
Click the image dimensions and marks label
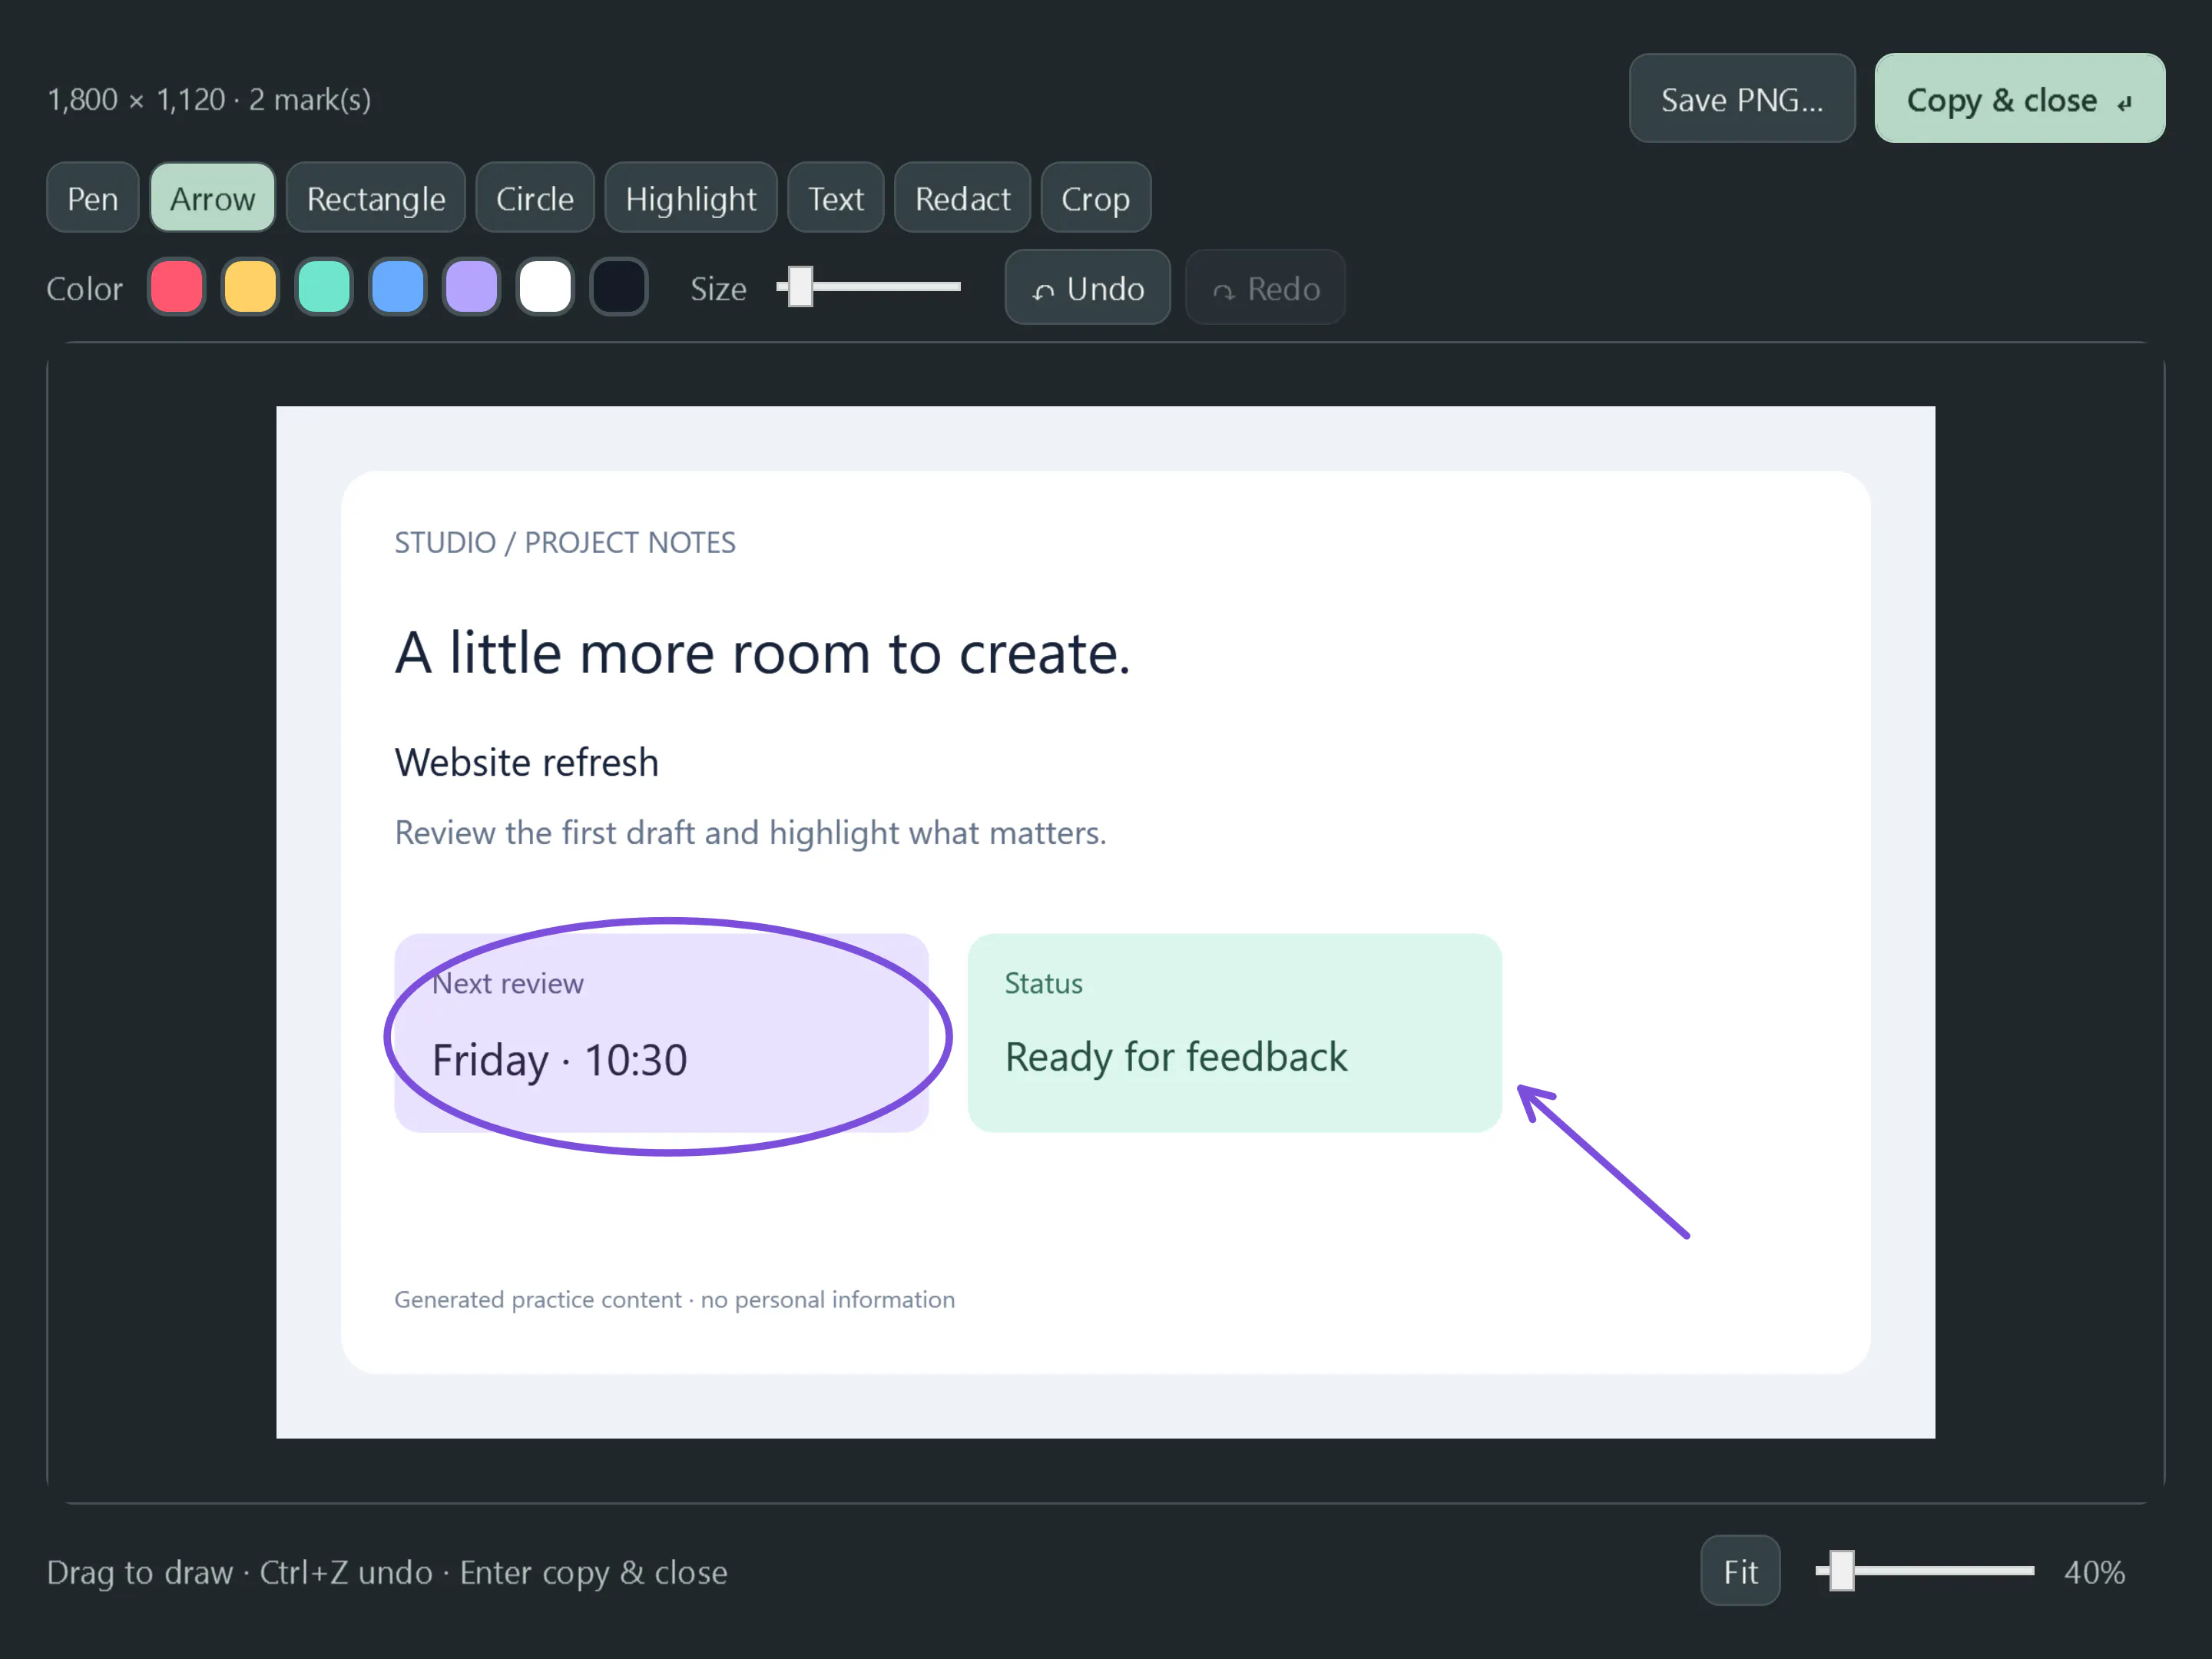(209, 100)
